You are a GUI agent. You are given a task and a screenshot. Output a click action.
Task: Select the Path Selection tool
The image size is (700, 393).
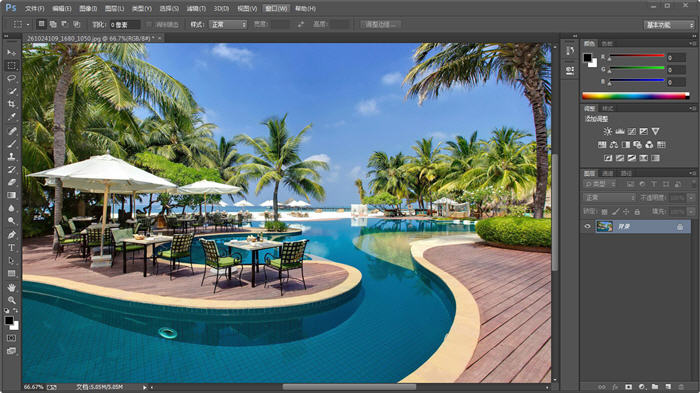pos(12,260)
